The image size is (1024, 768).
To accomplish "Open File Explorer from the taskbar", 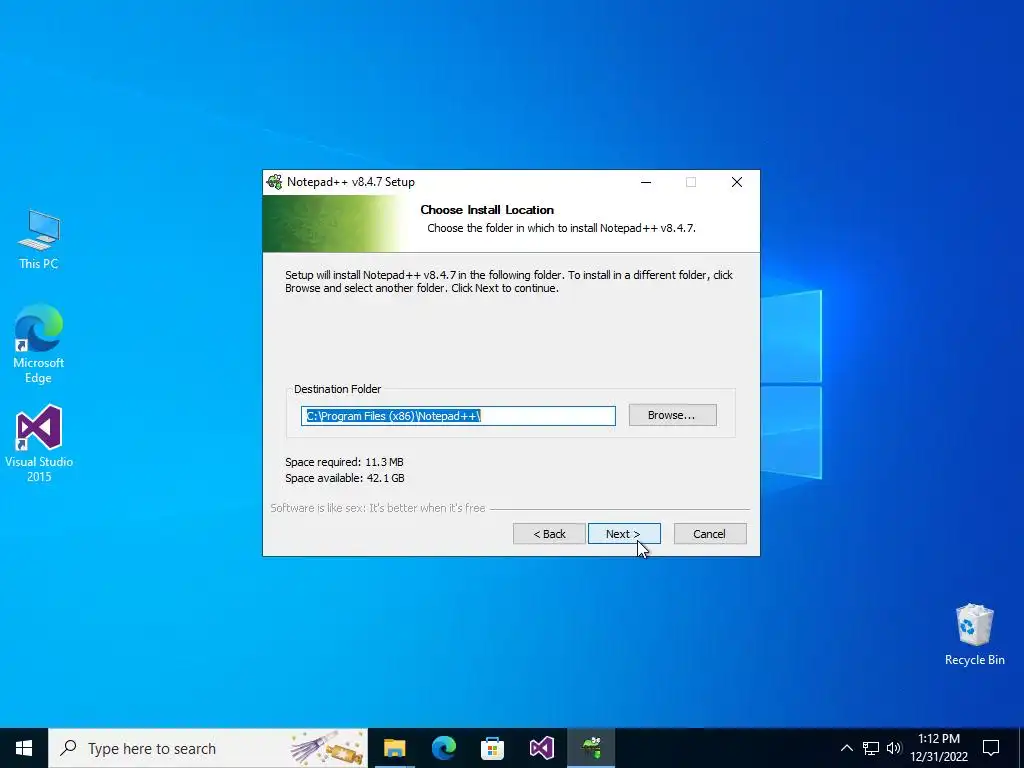I will pos(394,748).
